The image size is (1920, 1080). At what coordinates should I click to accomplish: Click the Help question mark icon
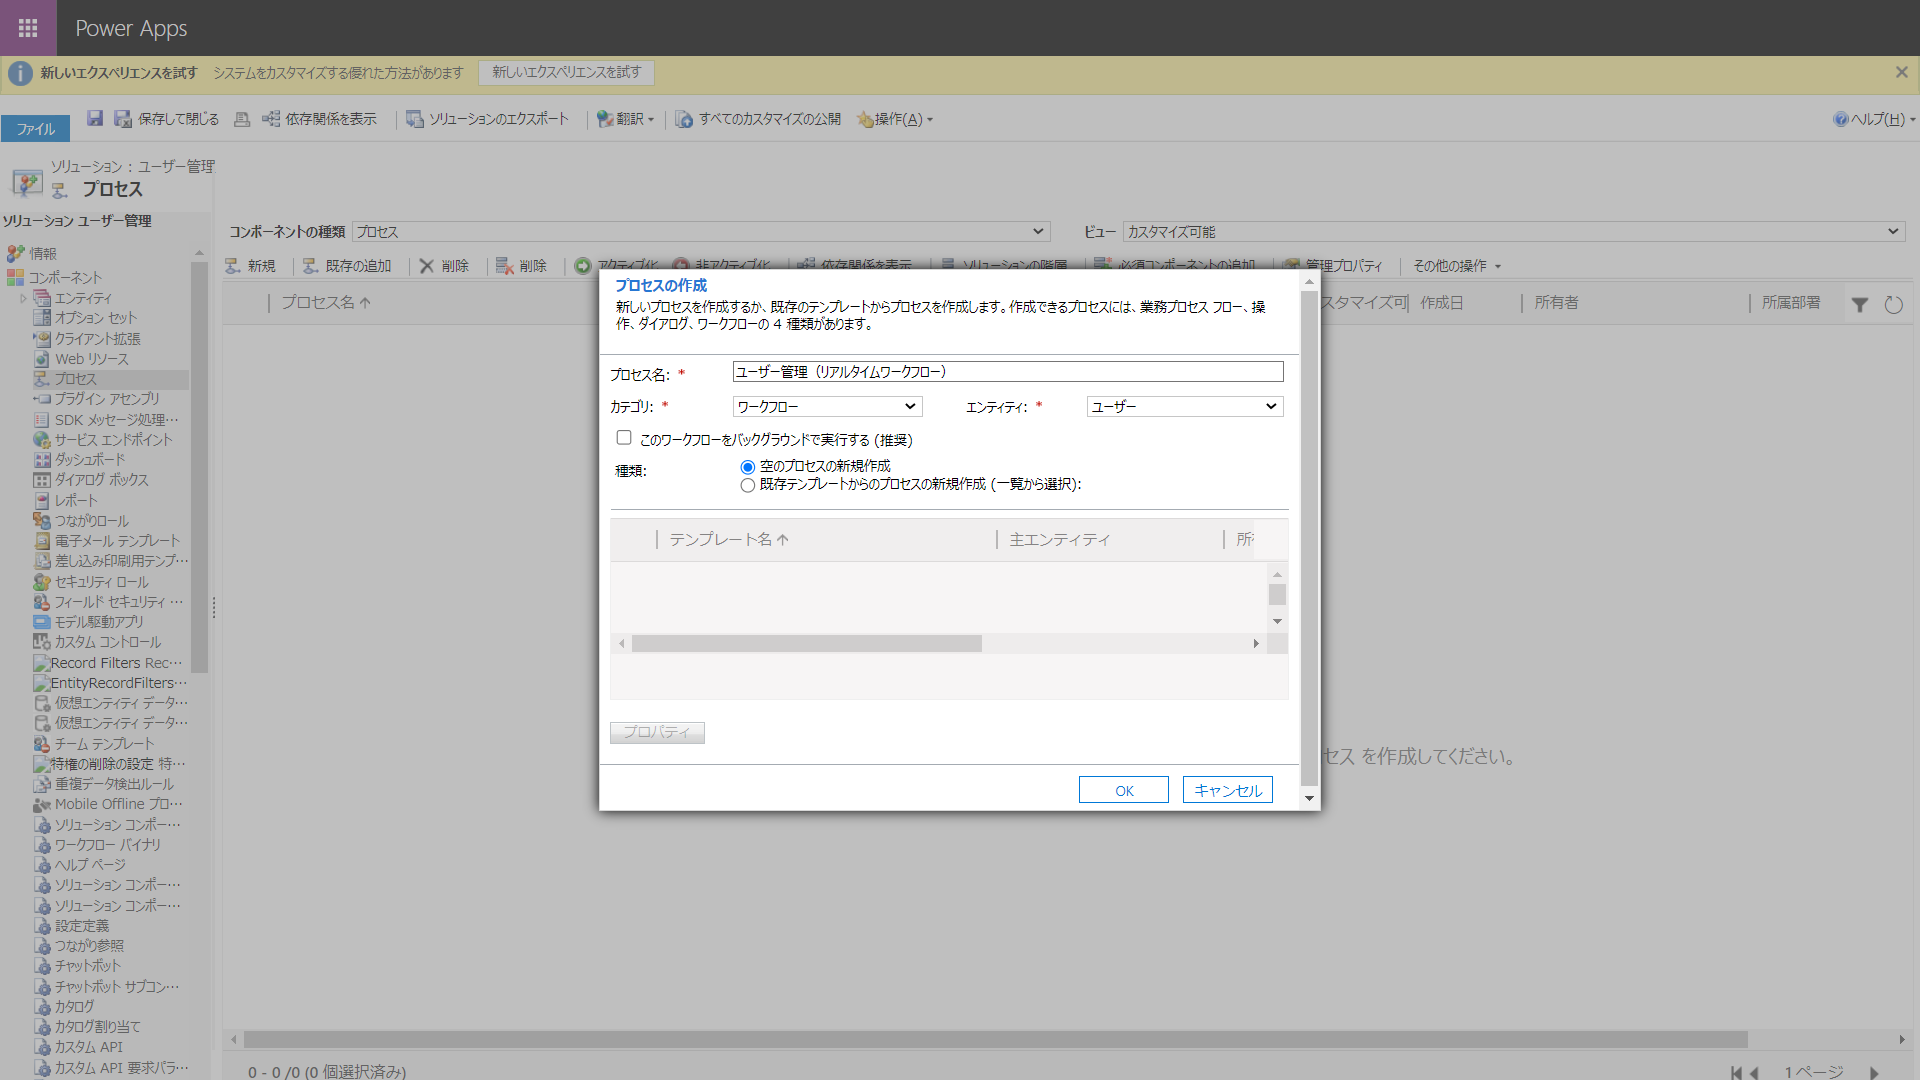(1840, 119)
